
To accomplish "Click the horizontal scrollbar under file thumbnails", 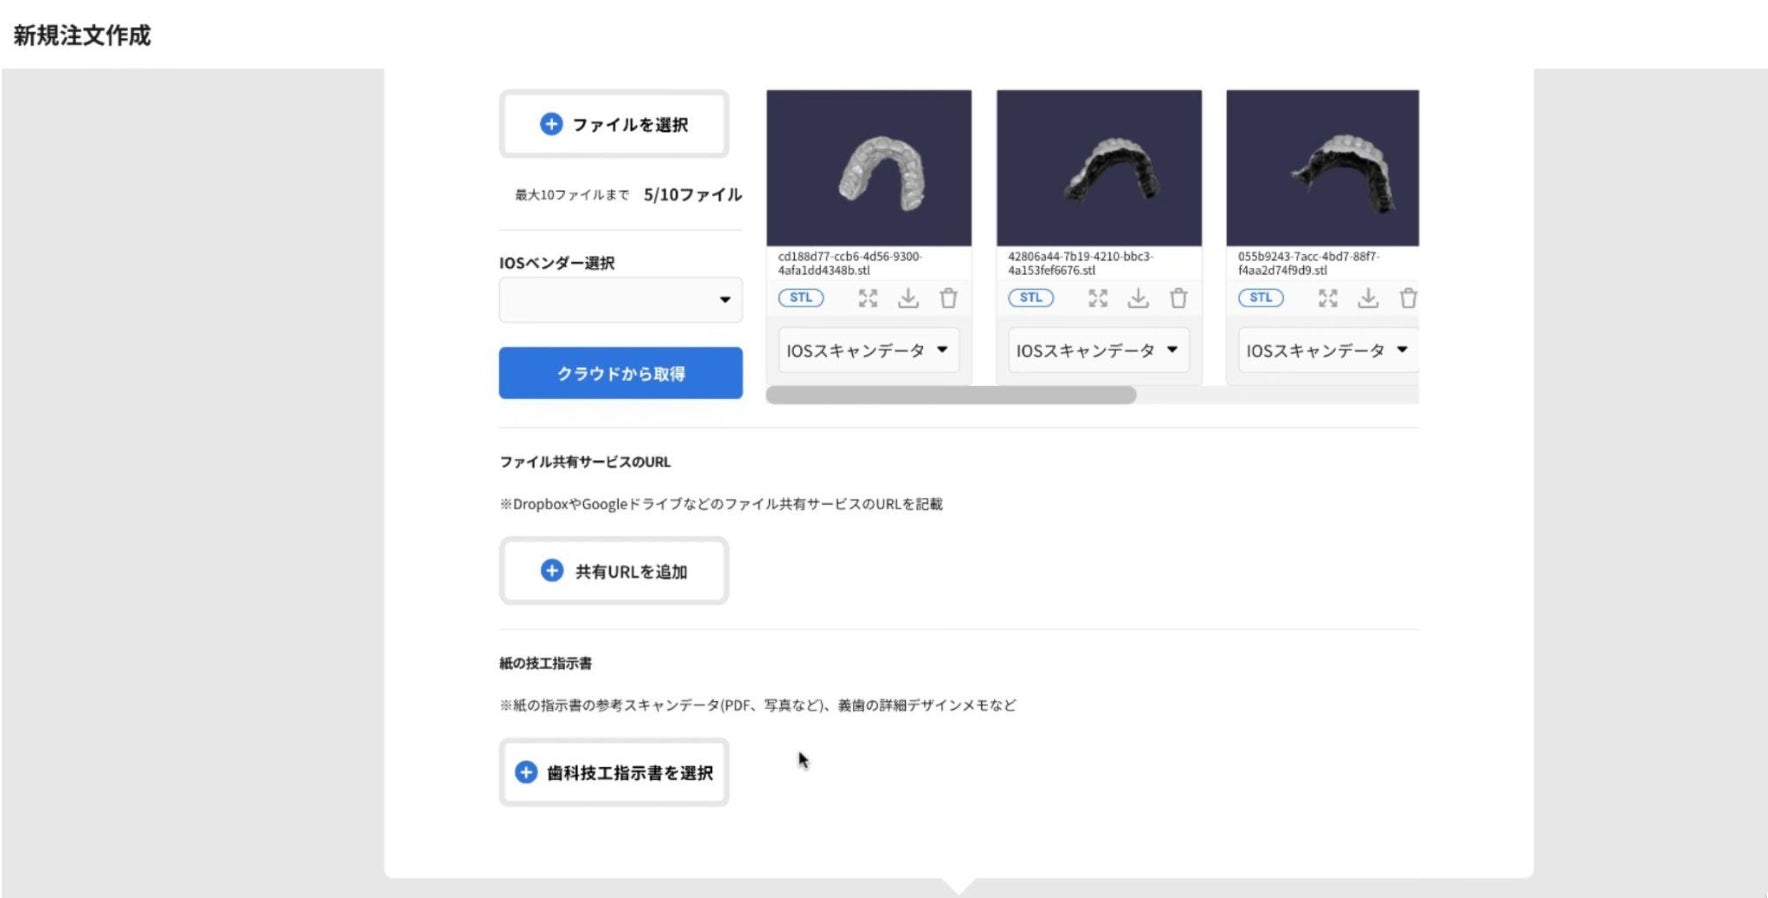I will pos(951,395).
